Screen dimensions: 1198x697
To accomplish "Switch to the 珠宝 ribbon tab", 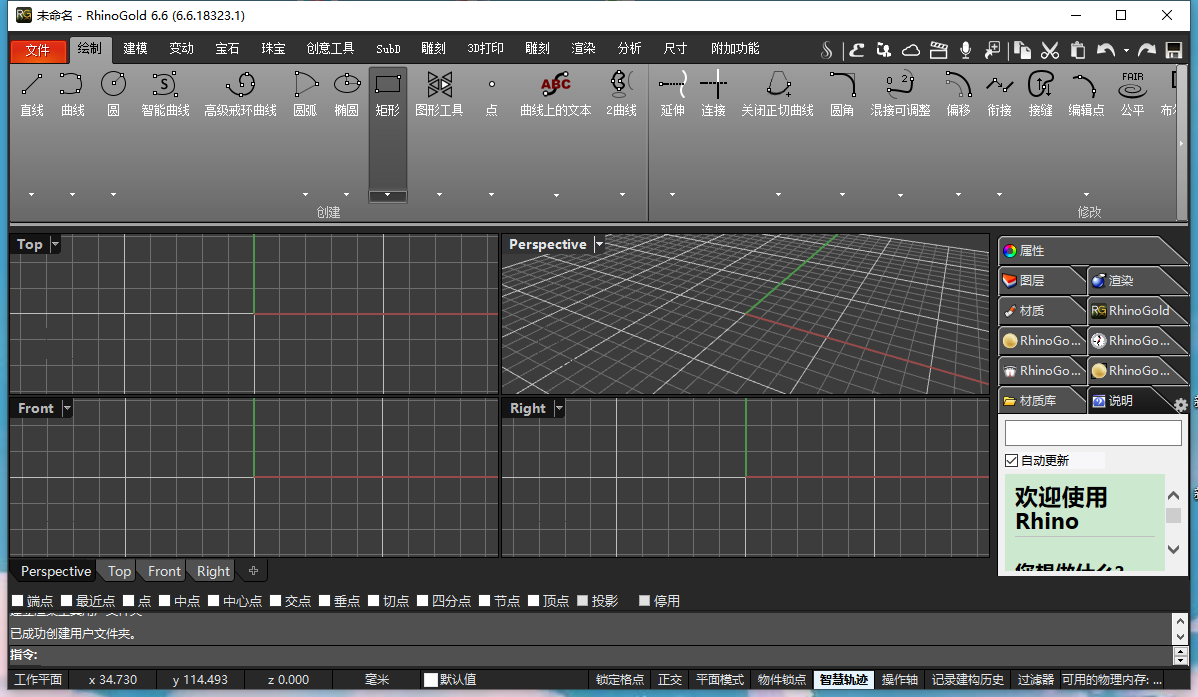I will [x=273, y=48].
